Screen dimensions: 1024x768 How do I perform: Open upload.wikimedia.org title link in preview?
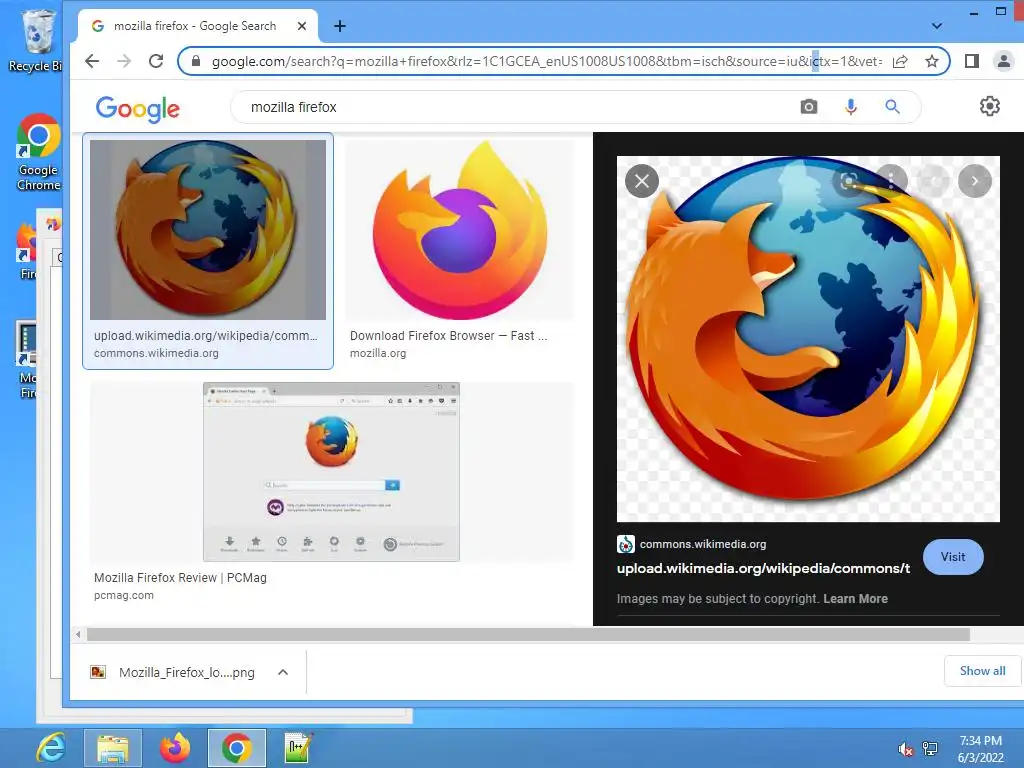tap(763, 568)
